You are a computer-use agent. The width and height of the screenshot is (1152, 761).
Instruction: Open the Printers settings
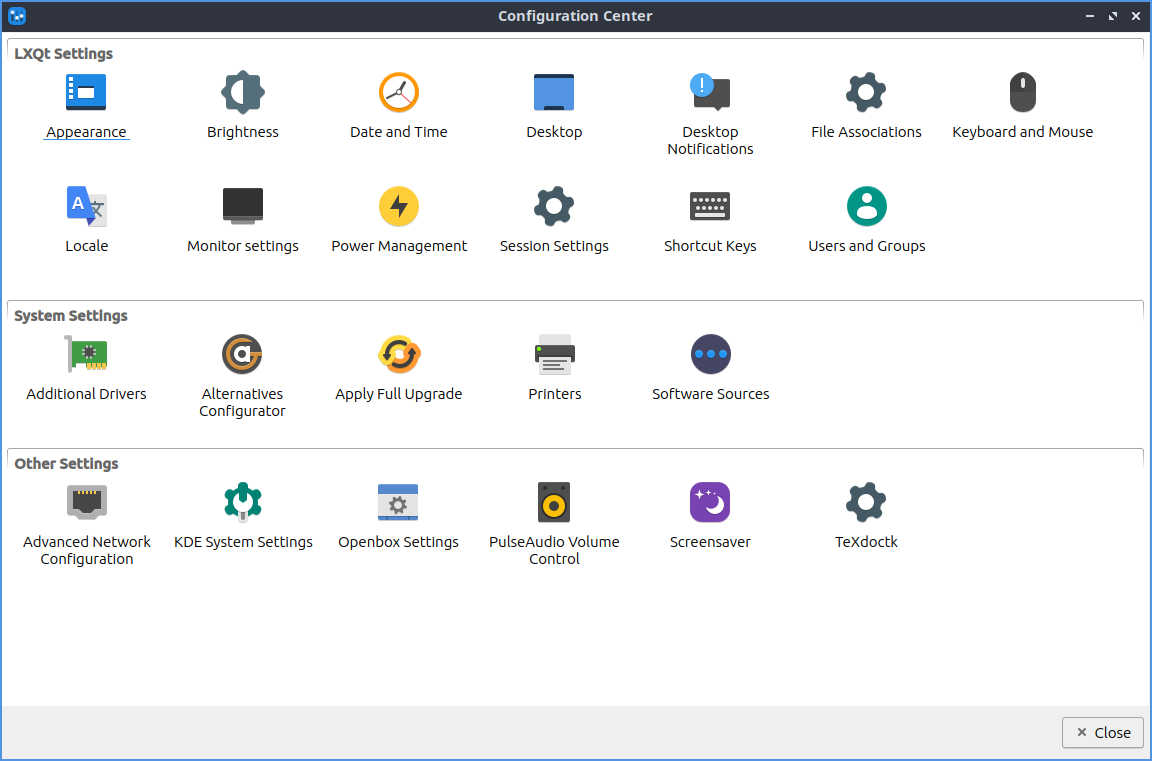point(554,355)
